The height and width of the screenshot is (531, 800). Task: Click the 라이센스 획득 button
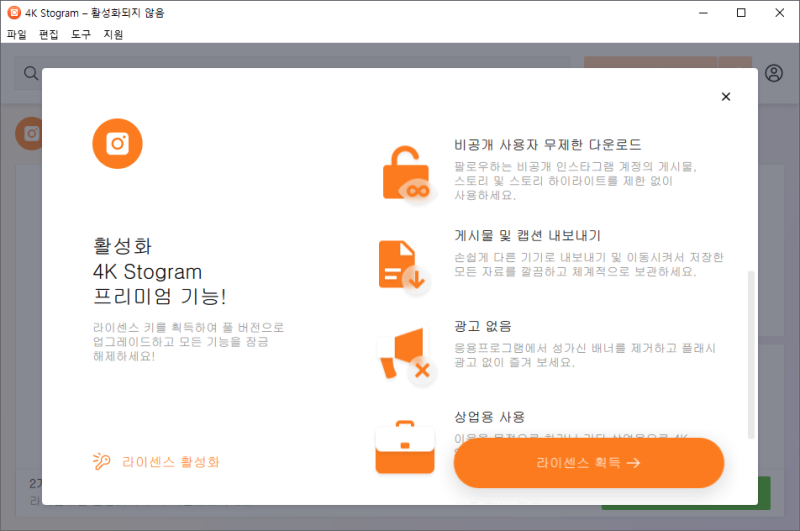(x=589, y=463)
